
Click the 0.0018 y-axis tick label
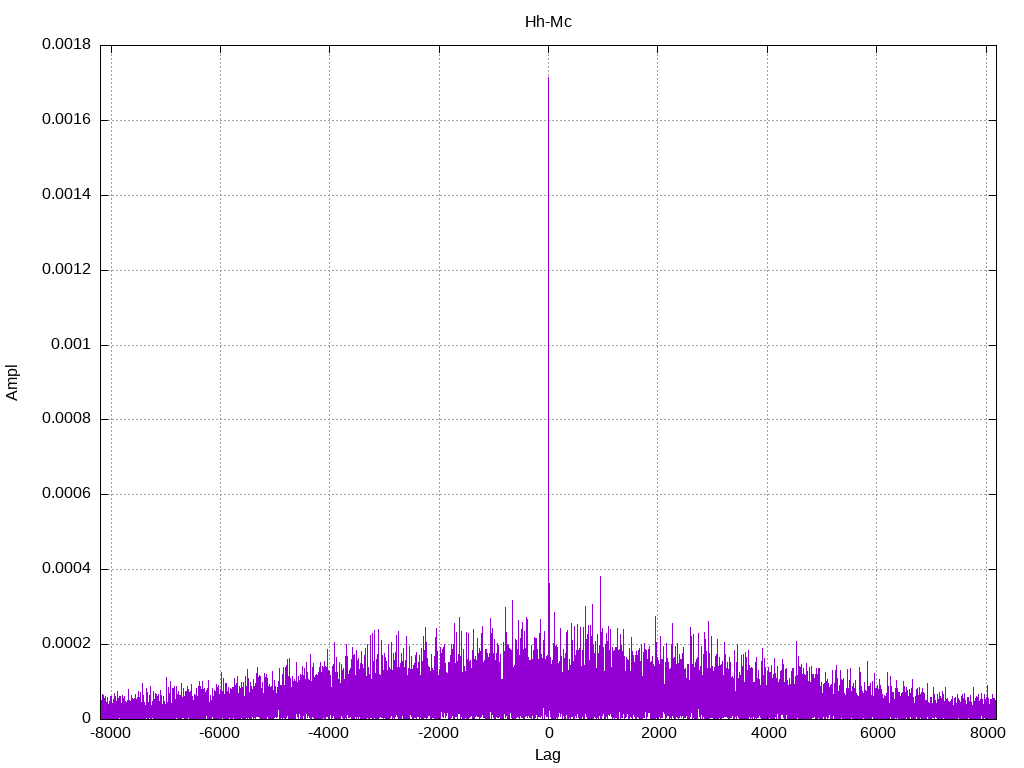(x=67, y=45)
